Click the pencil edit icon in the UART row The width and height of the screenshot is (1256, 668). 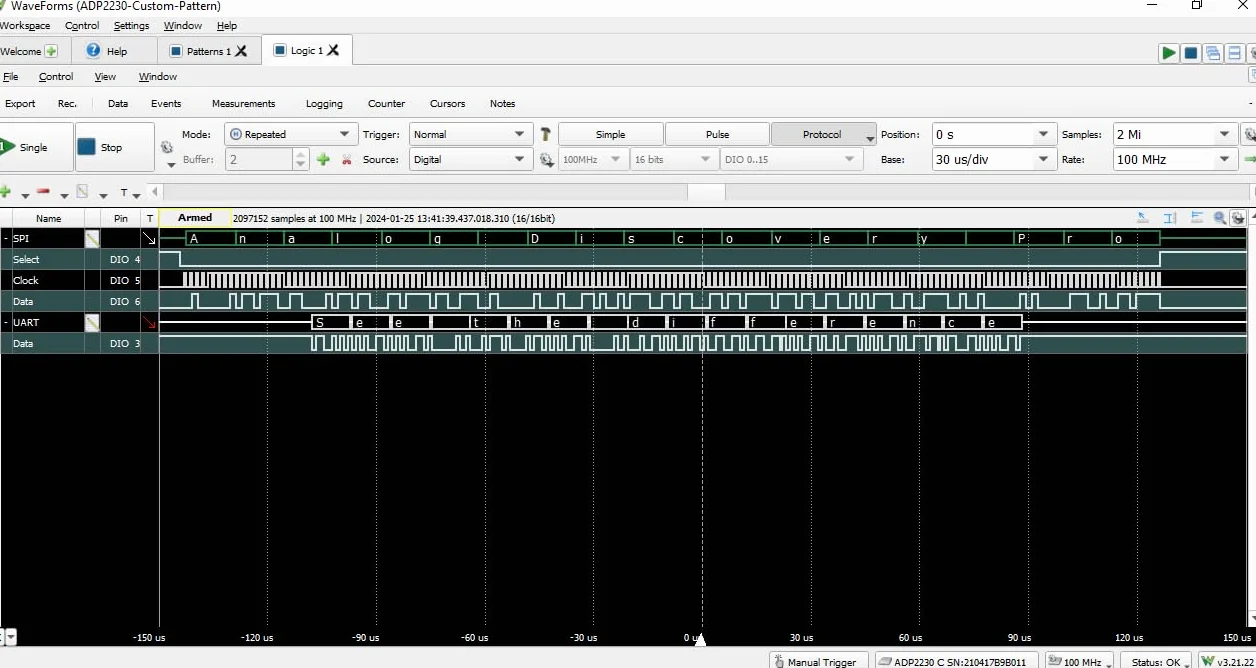(x=92, y=323)
